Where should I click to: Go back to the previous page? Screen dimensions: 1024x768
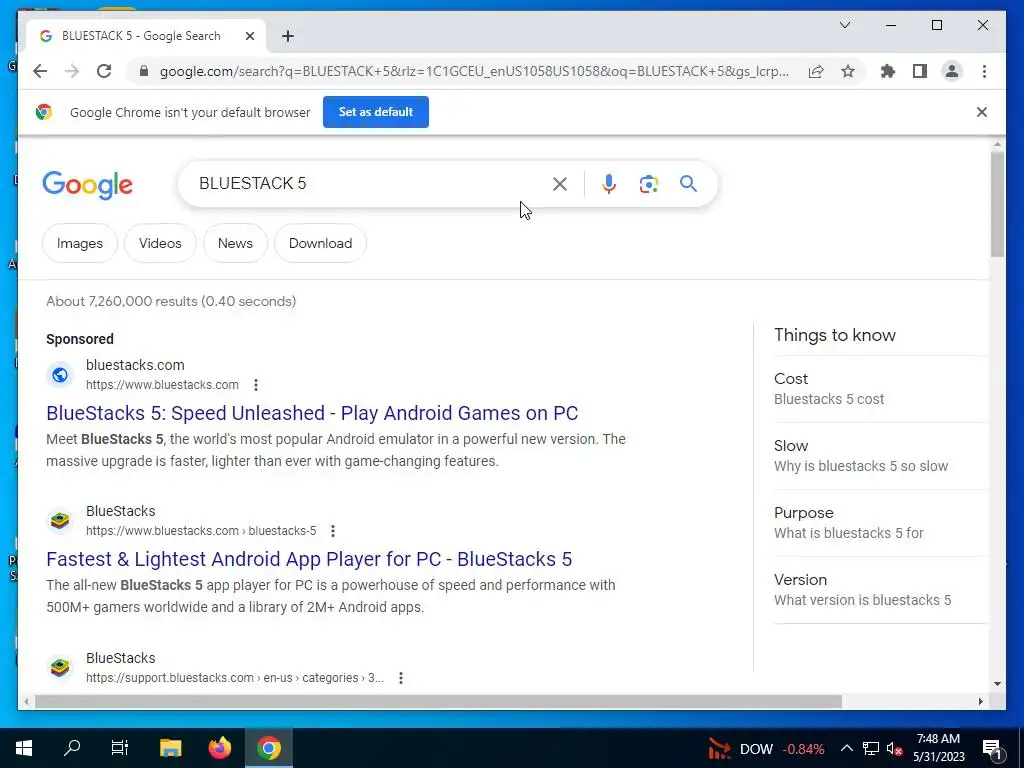pyautogui.click(x=40, y=71)
